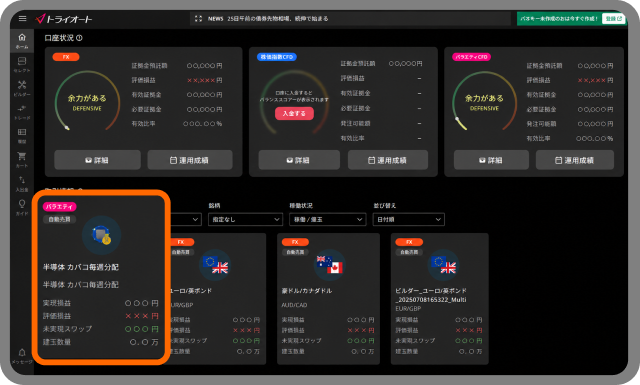640x385 pixels.
Task: Open the 豪ドル/カナダドル AUD/CAD card
Action: [328, 299]
